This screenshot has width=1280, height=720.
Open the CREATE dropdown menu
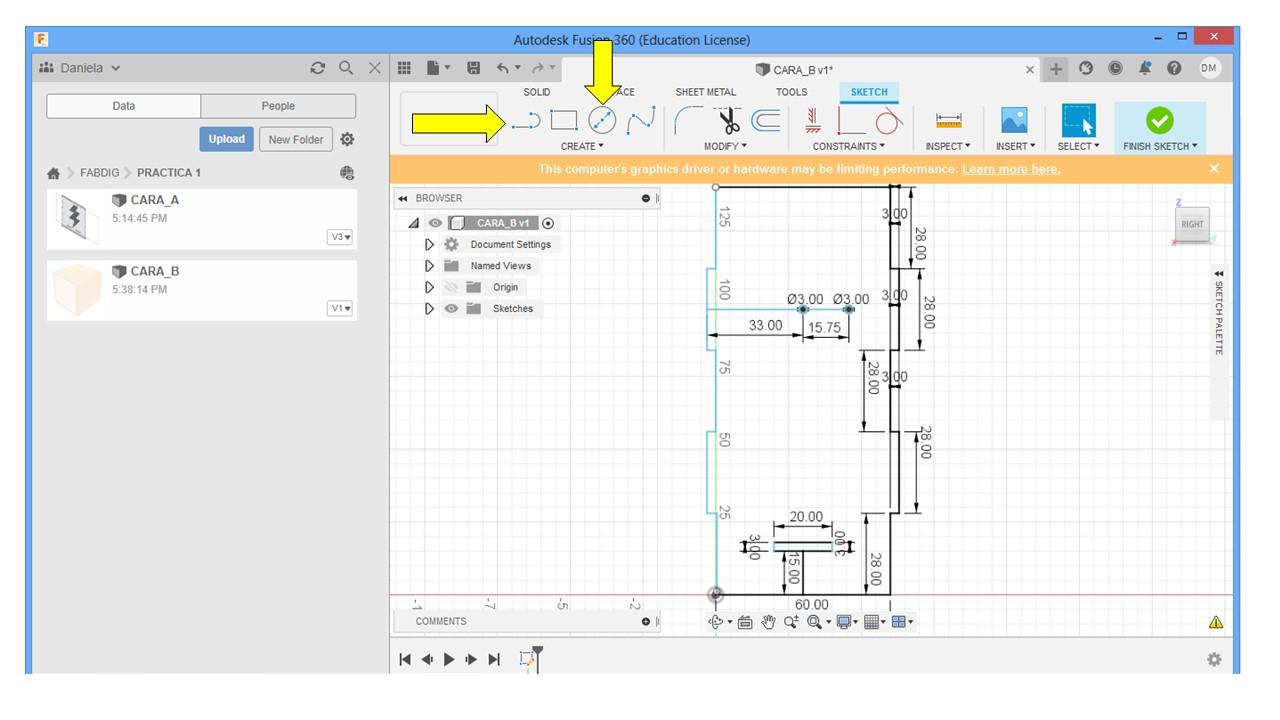582,146
